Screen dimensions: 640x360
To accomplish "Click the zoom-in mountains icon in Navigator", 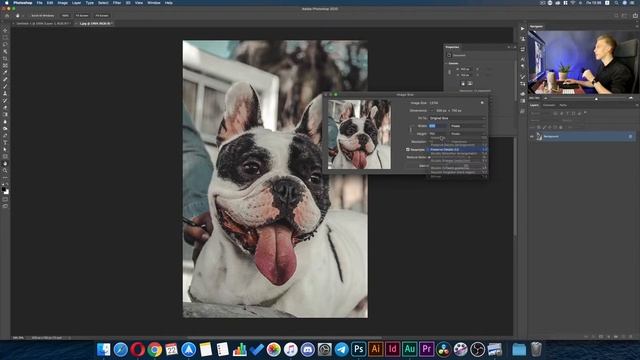I will coord(631,98).
